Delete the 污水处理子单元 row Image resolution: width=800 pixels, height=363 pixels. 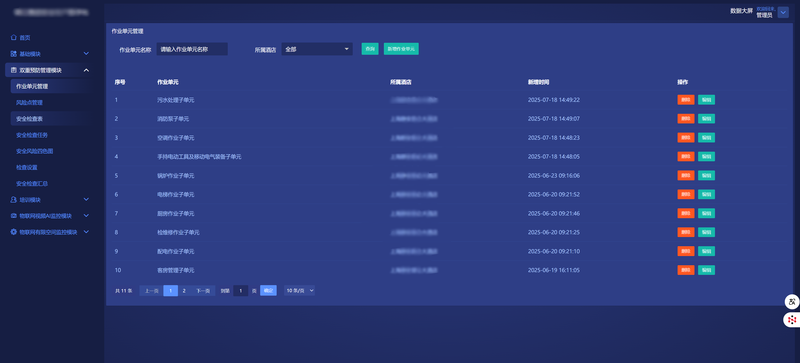(x=686, y=100)
